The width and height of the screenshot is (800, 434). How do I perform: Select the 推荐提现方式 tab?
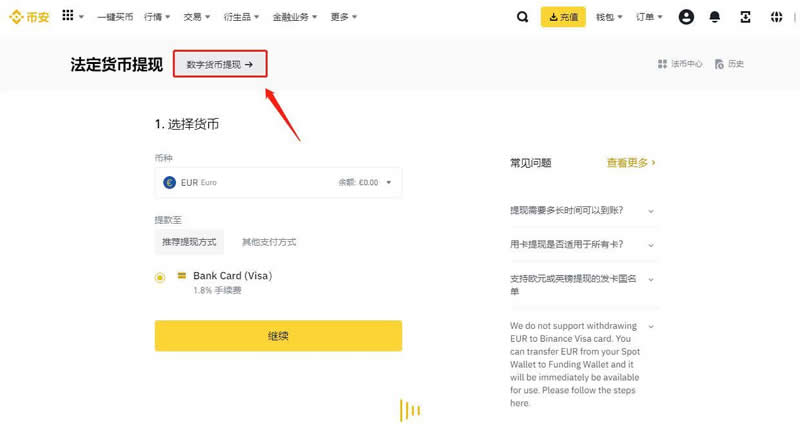click(189, 242)
